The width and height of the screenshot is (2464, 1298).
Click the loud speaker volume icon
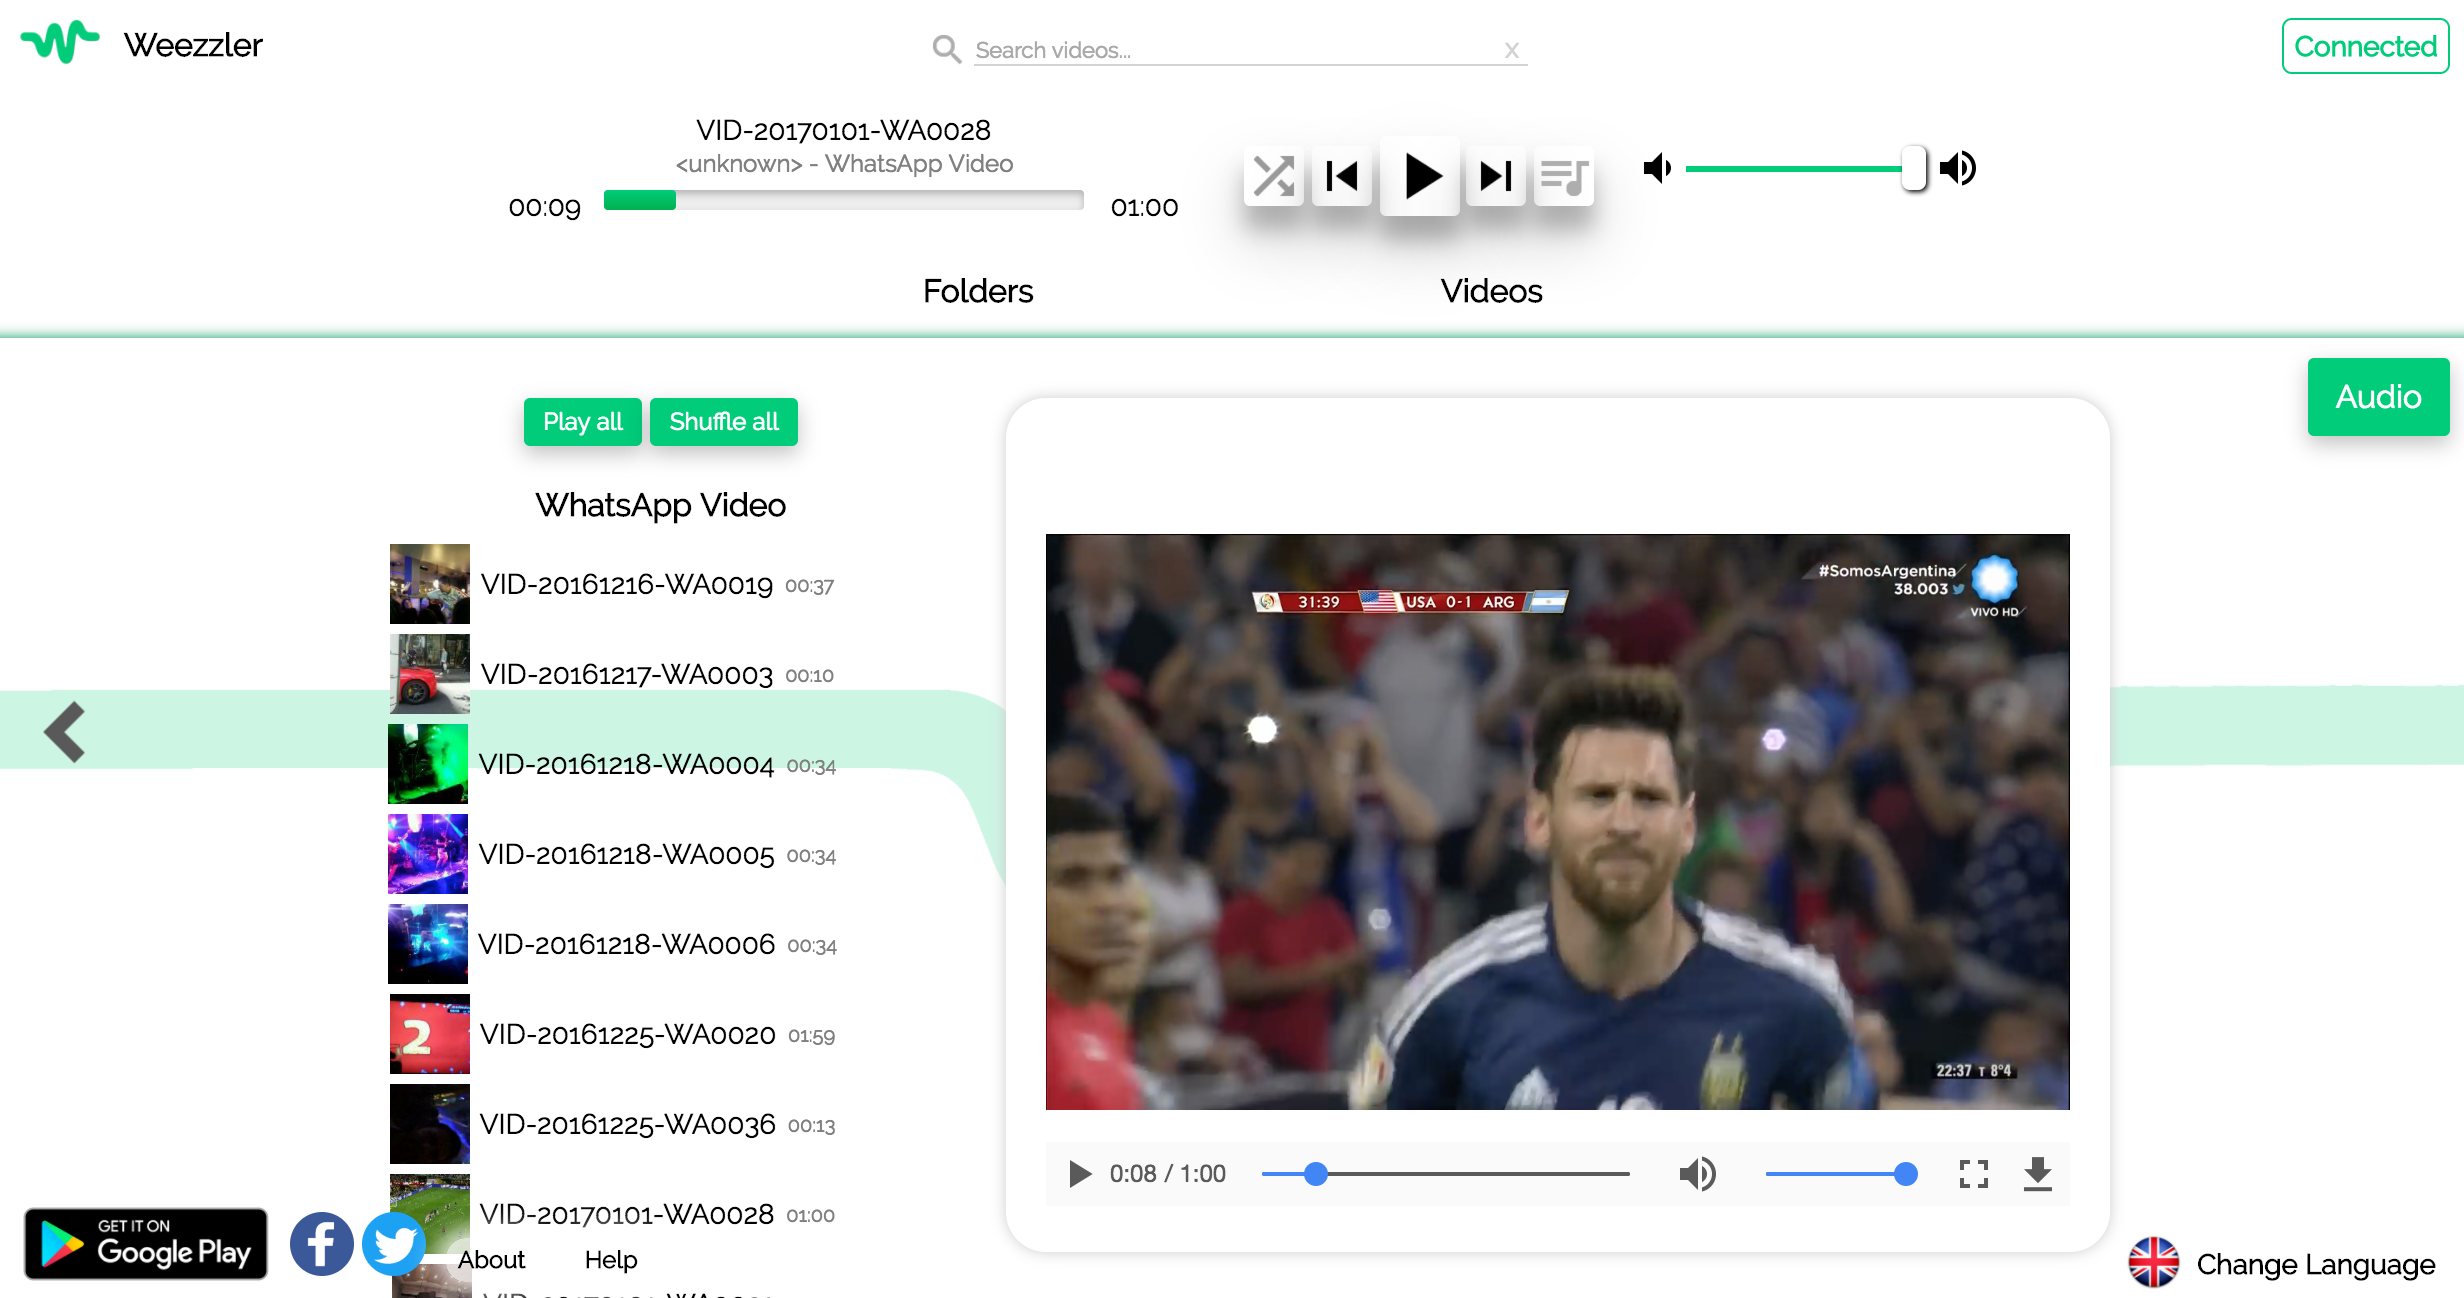[x=1958, y=168]
